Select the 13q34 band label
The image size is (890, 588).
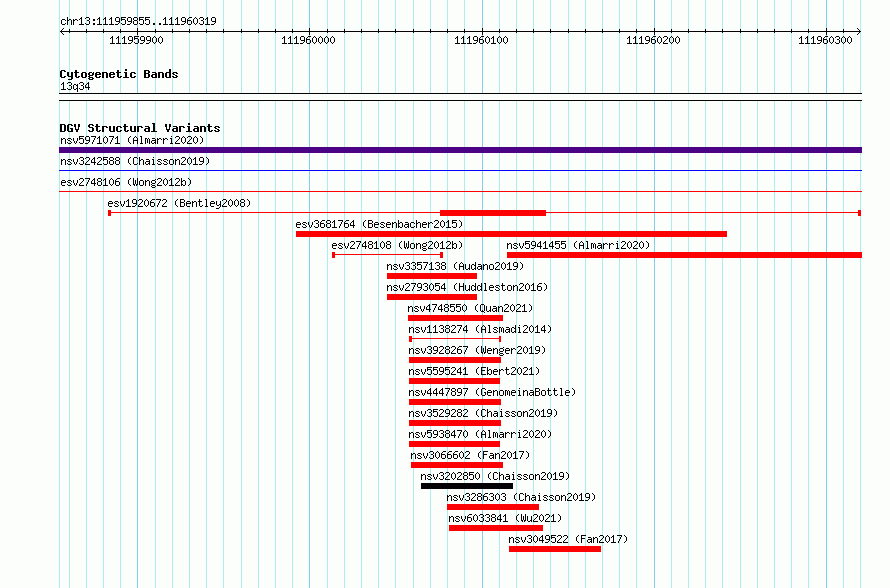(x=75, y=86)
